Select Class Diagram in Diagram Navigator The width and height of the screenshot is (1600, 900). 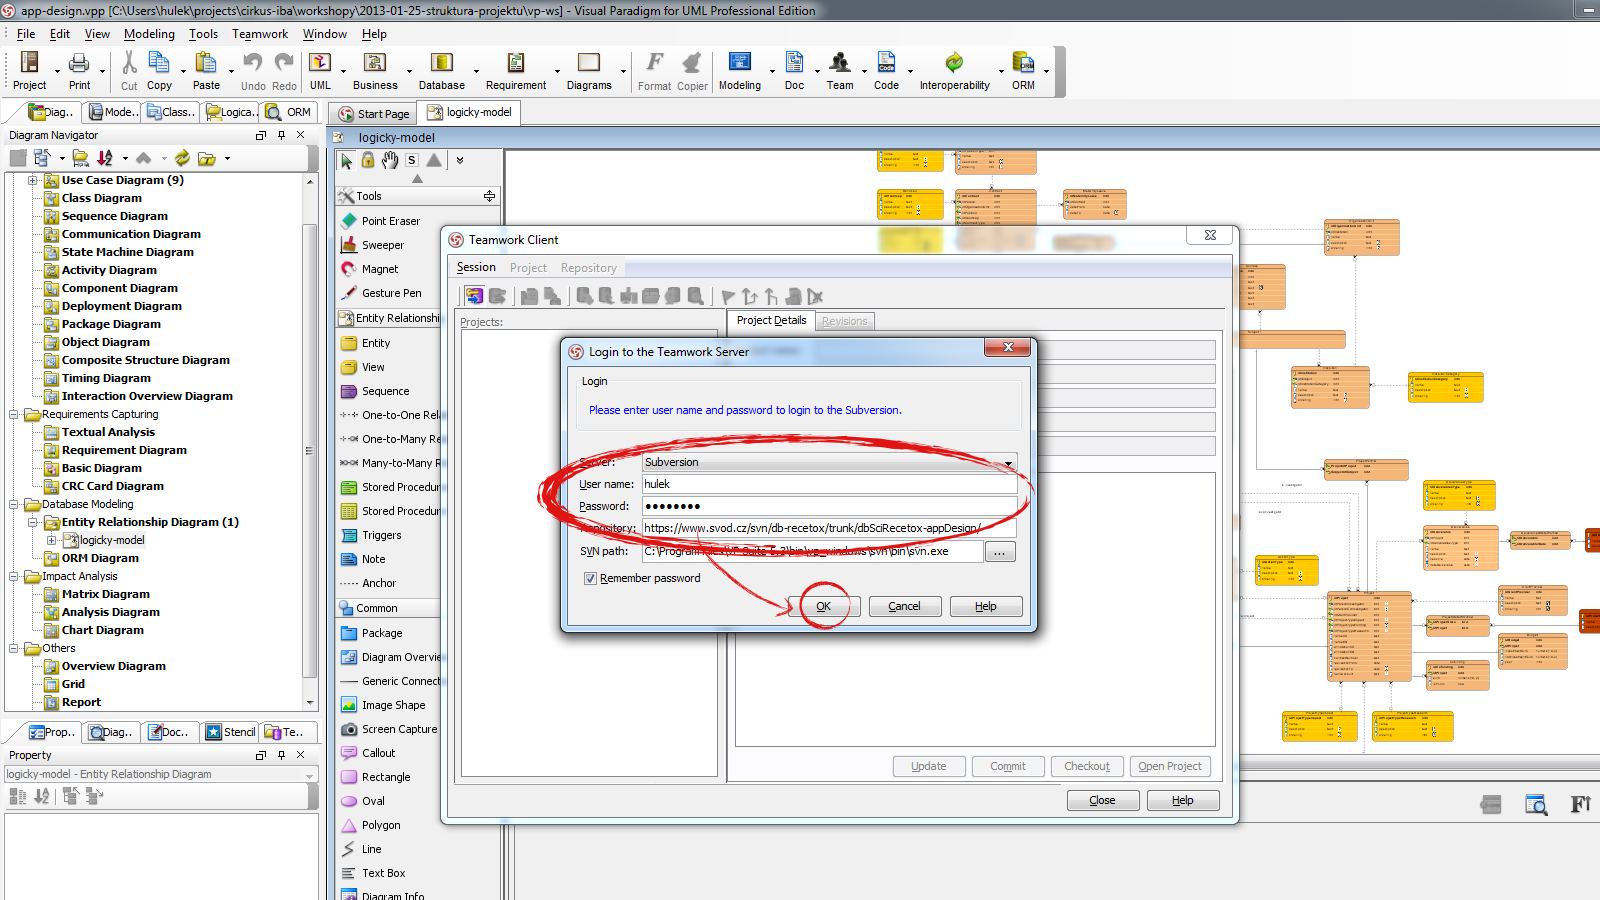[101, 198]
